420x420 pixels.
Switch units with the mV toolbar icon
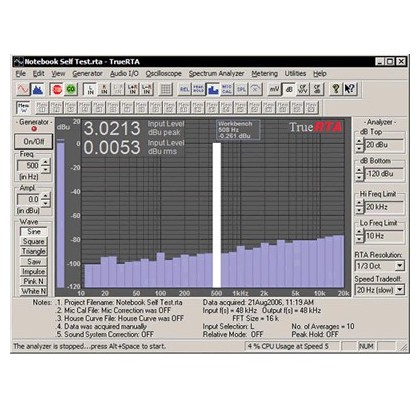tap(274, 89)
